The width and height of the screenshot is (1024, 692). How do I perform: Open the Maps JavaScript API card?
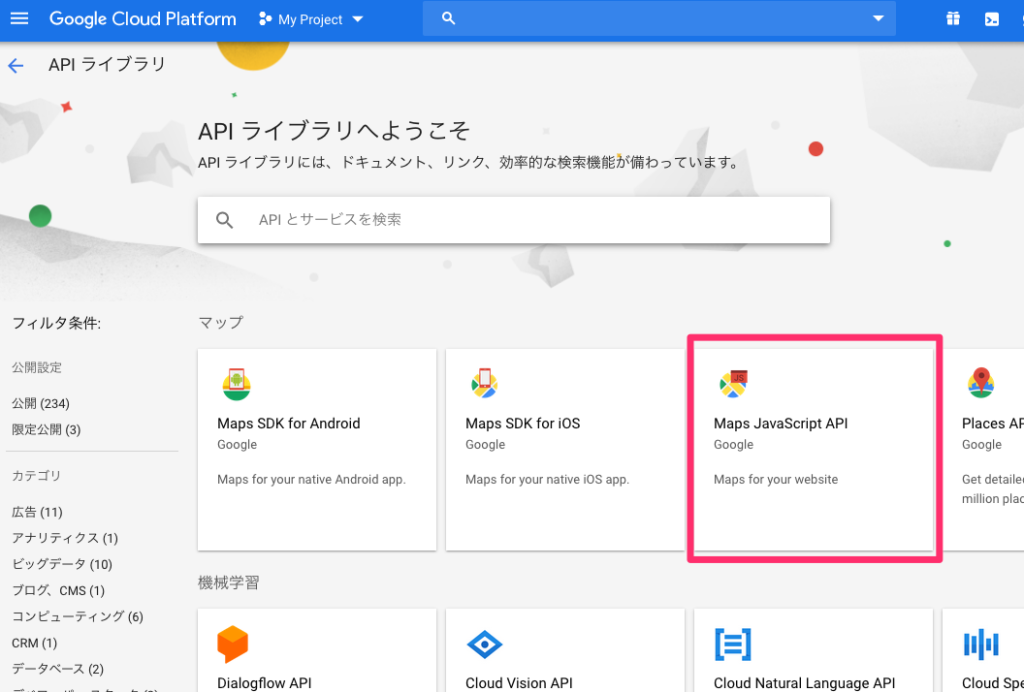click(x=813, y=449)
